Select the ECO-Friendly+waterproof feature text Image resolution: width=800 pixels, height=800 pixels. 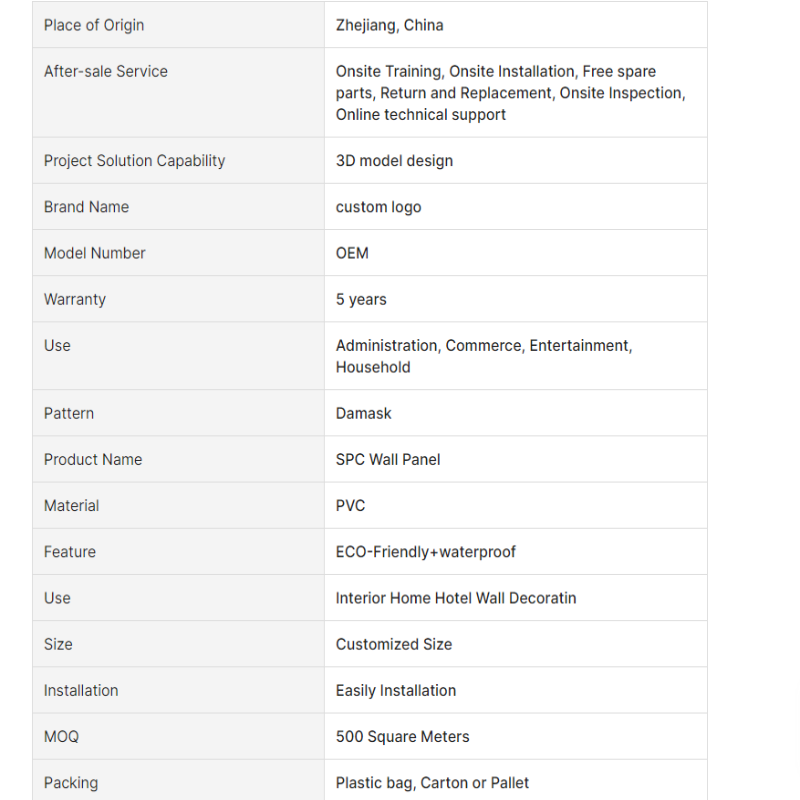425,552
